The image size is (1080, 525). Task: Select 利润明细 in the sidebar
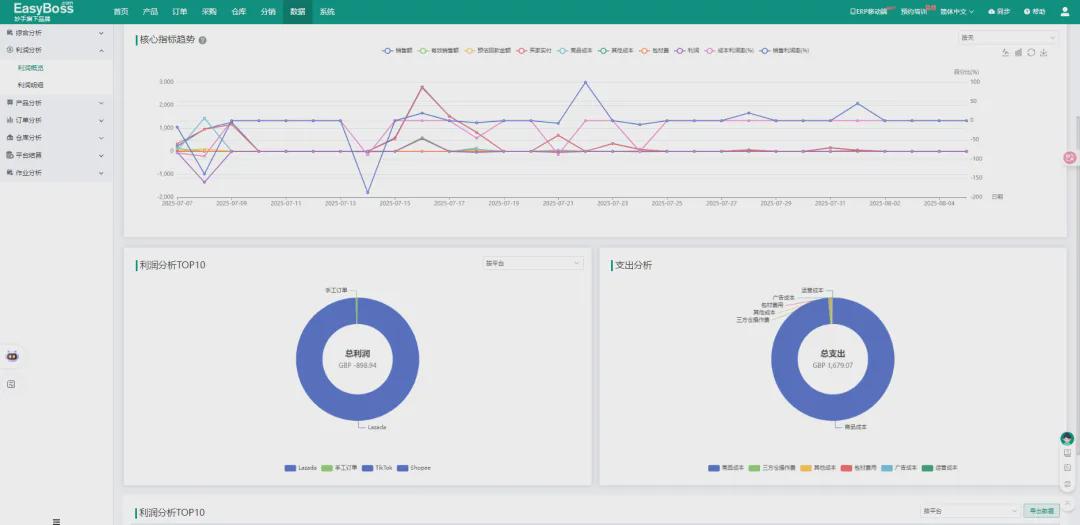30,85
